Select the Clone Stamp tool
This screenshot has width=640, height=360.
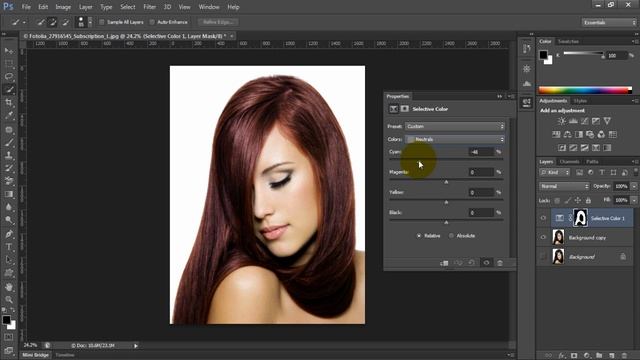[9, 155]
